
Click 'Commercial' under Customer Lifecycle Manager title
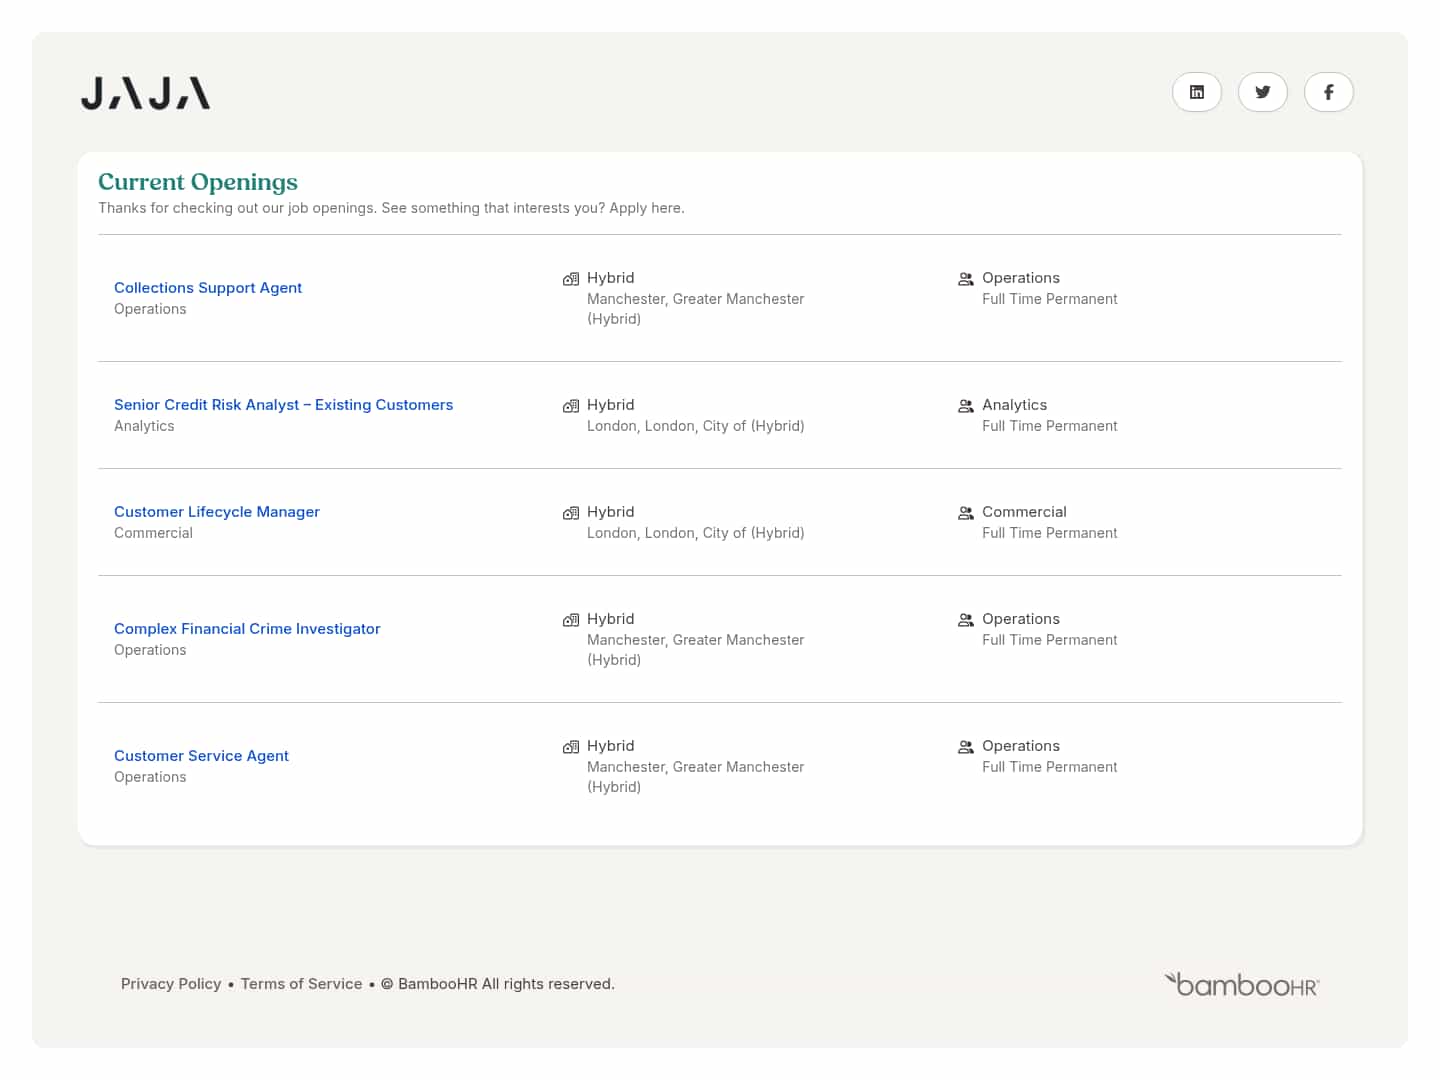coord(153,533)
